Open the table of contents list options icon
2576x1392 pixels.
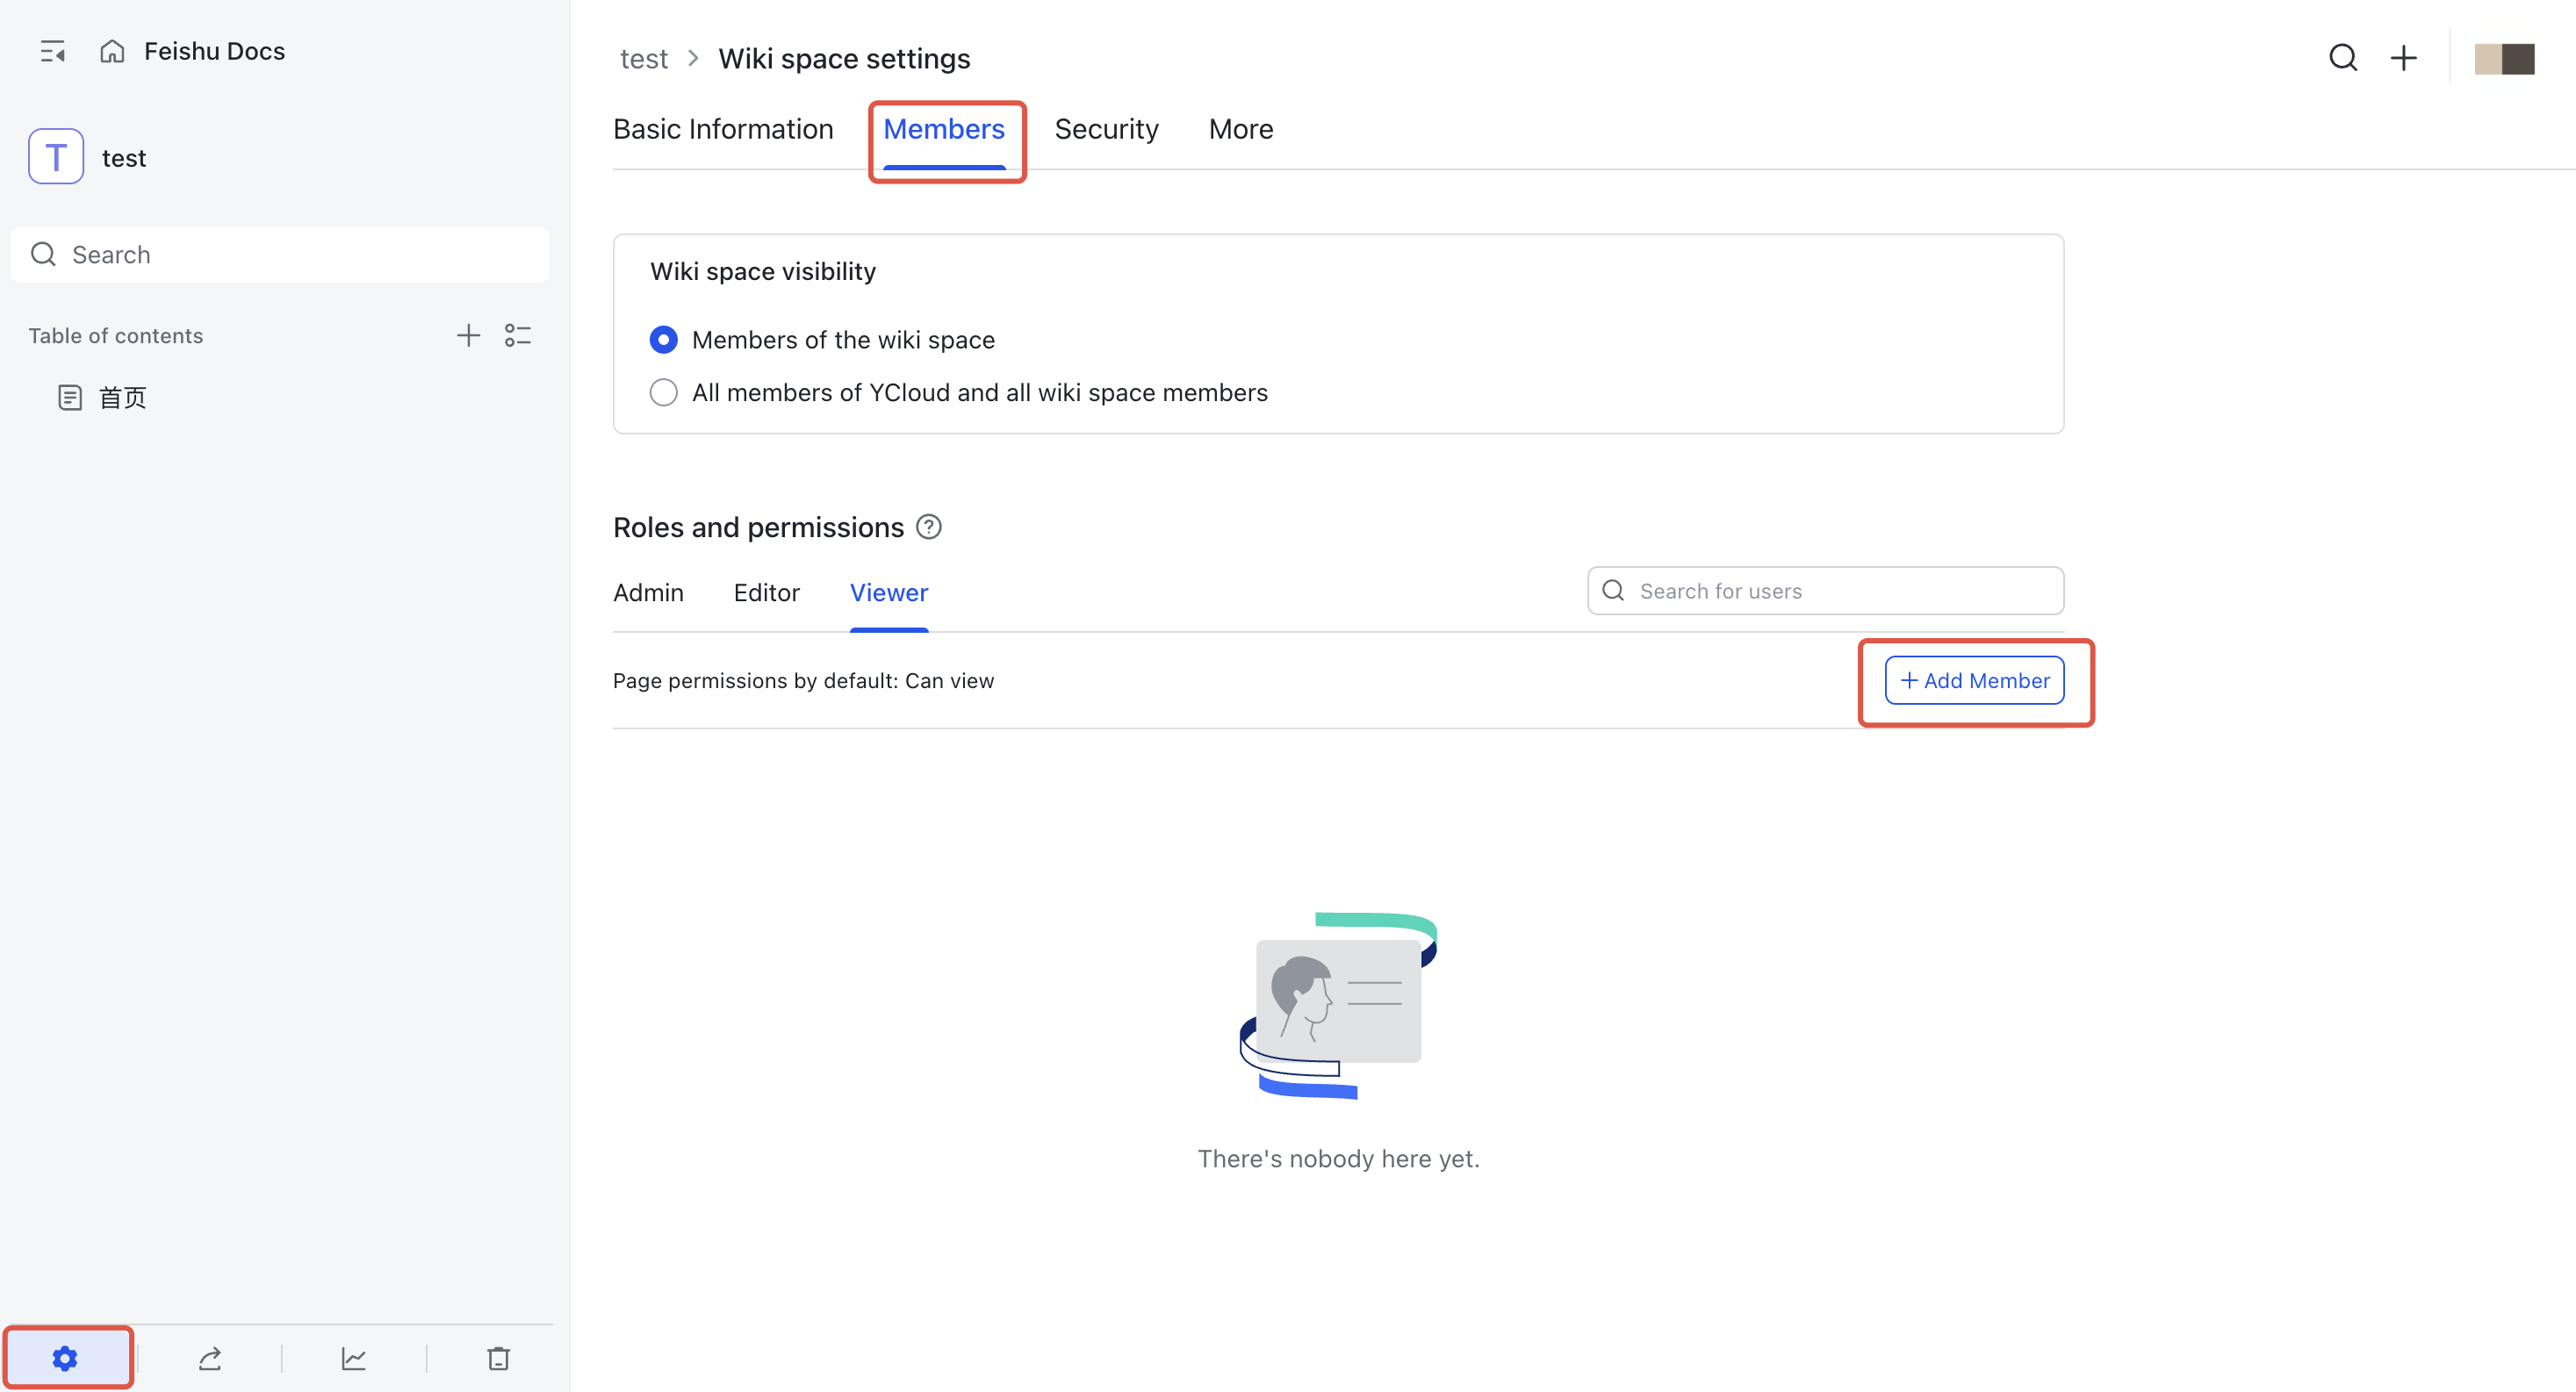click(518, 335)
